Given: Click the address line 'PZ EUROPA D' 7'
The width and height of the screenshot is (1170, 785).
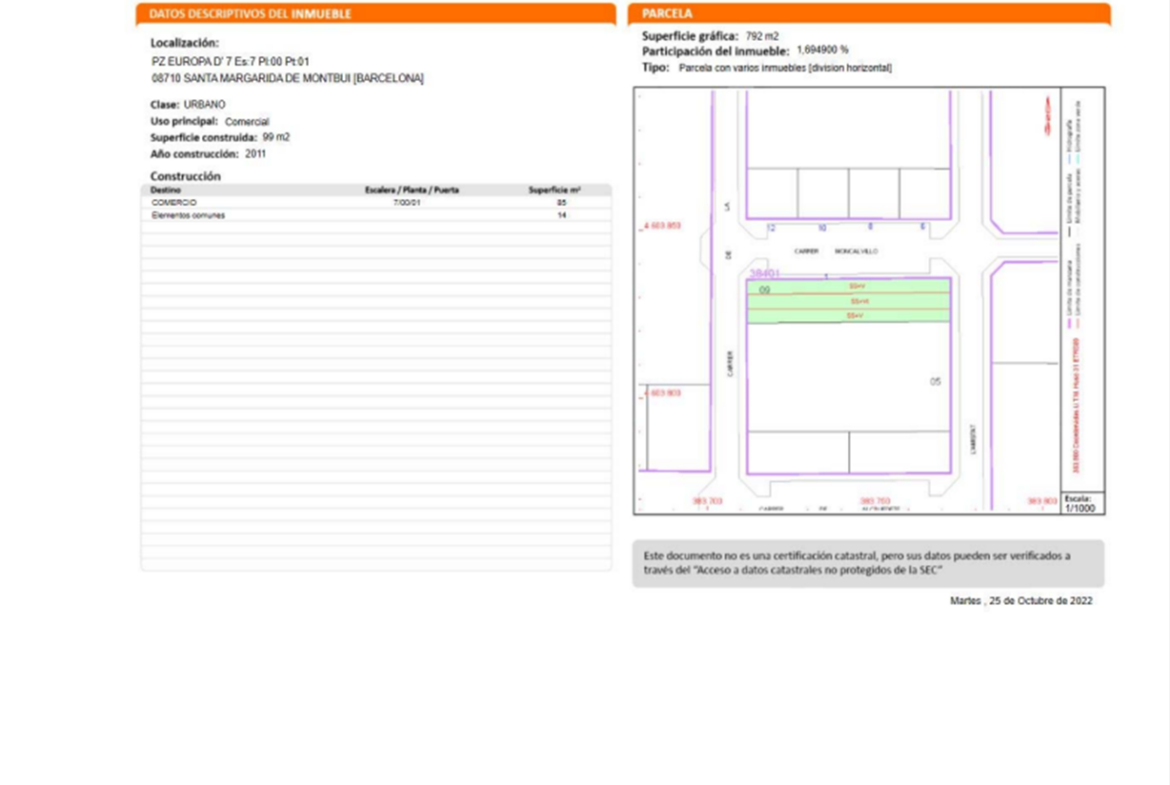Looking at the screenshot, I should 230,61.
